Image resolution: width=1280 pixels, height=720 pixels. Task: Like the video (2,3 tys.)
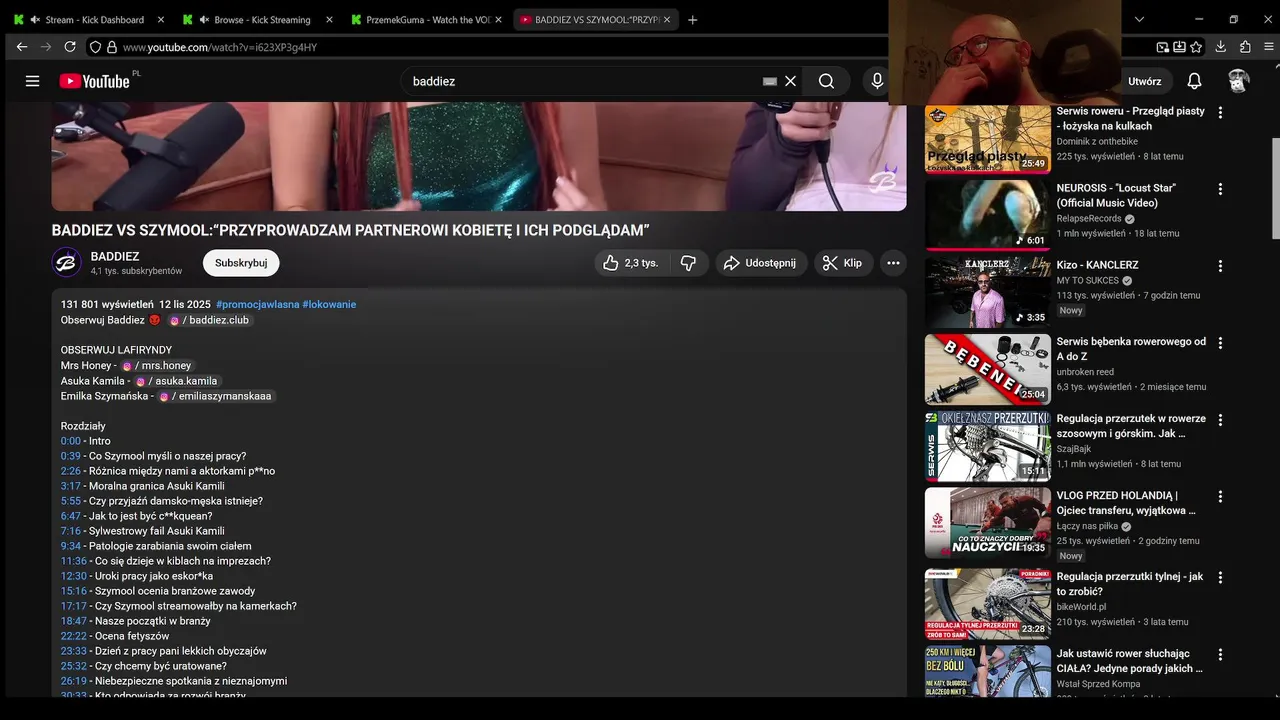pos(630,263)
